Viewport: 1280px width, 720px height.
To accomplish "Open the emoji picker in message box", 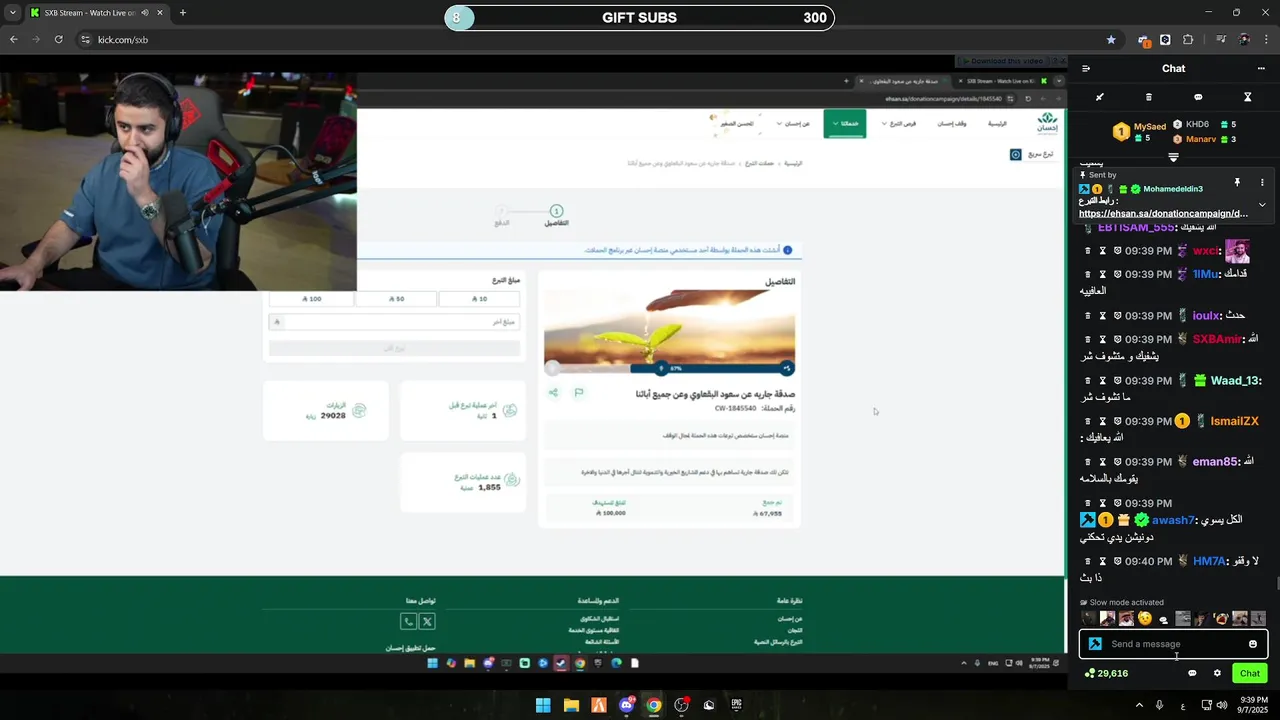I will coord(1253,644).
